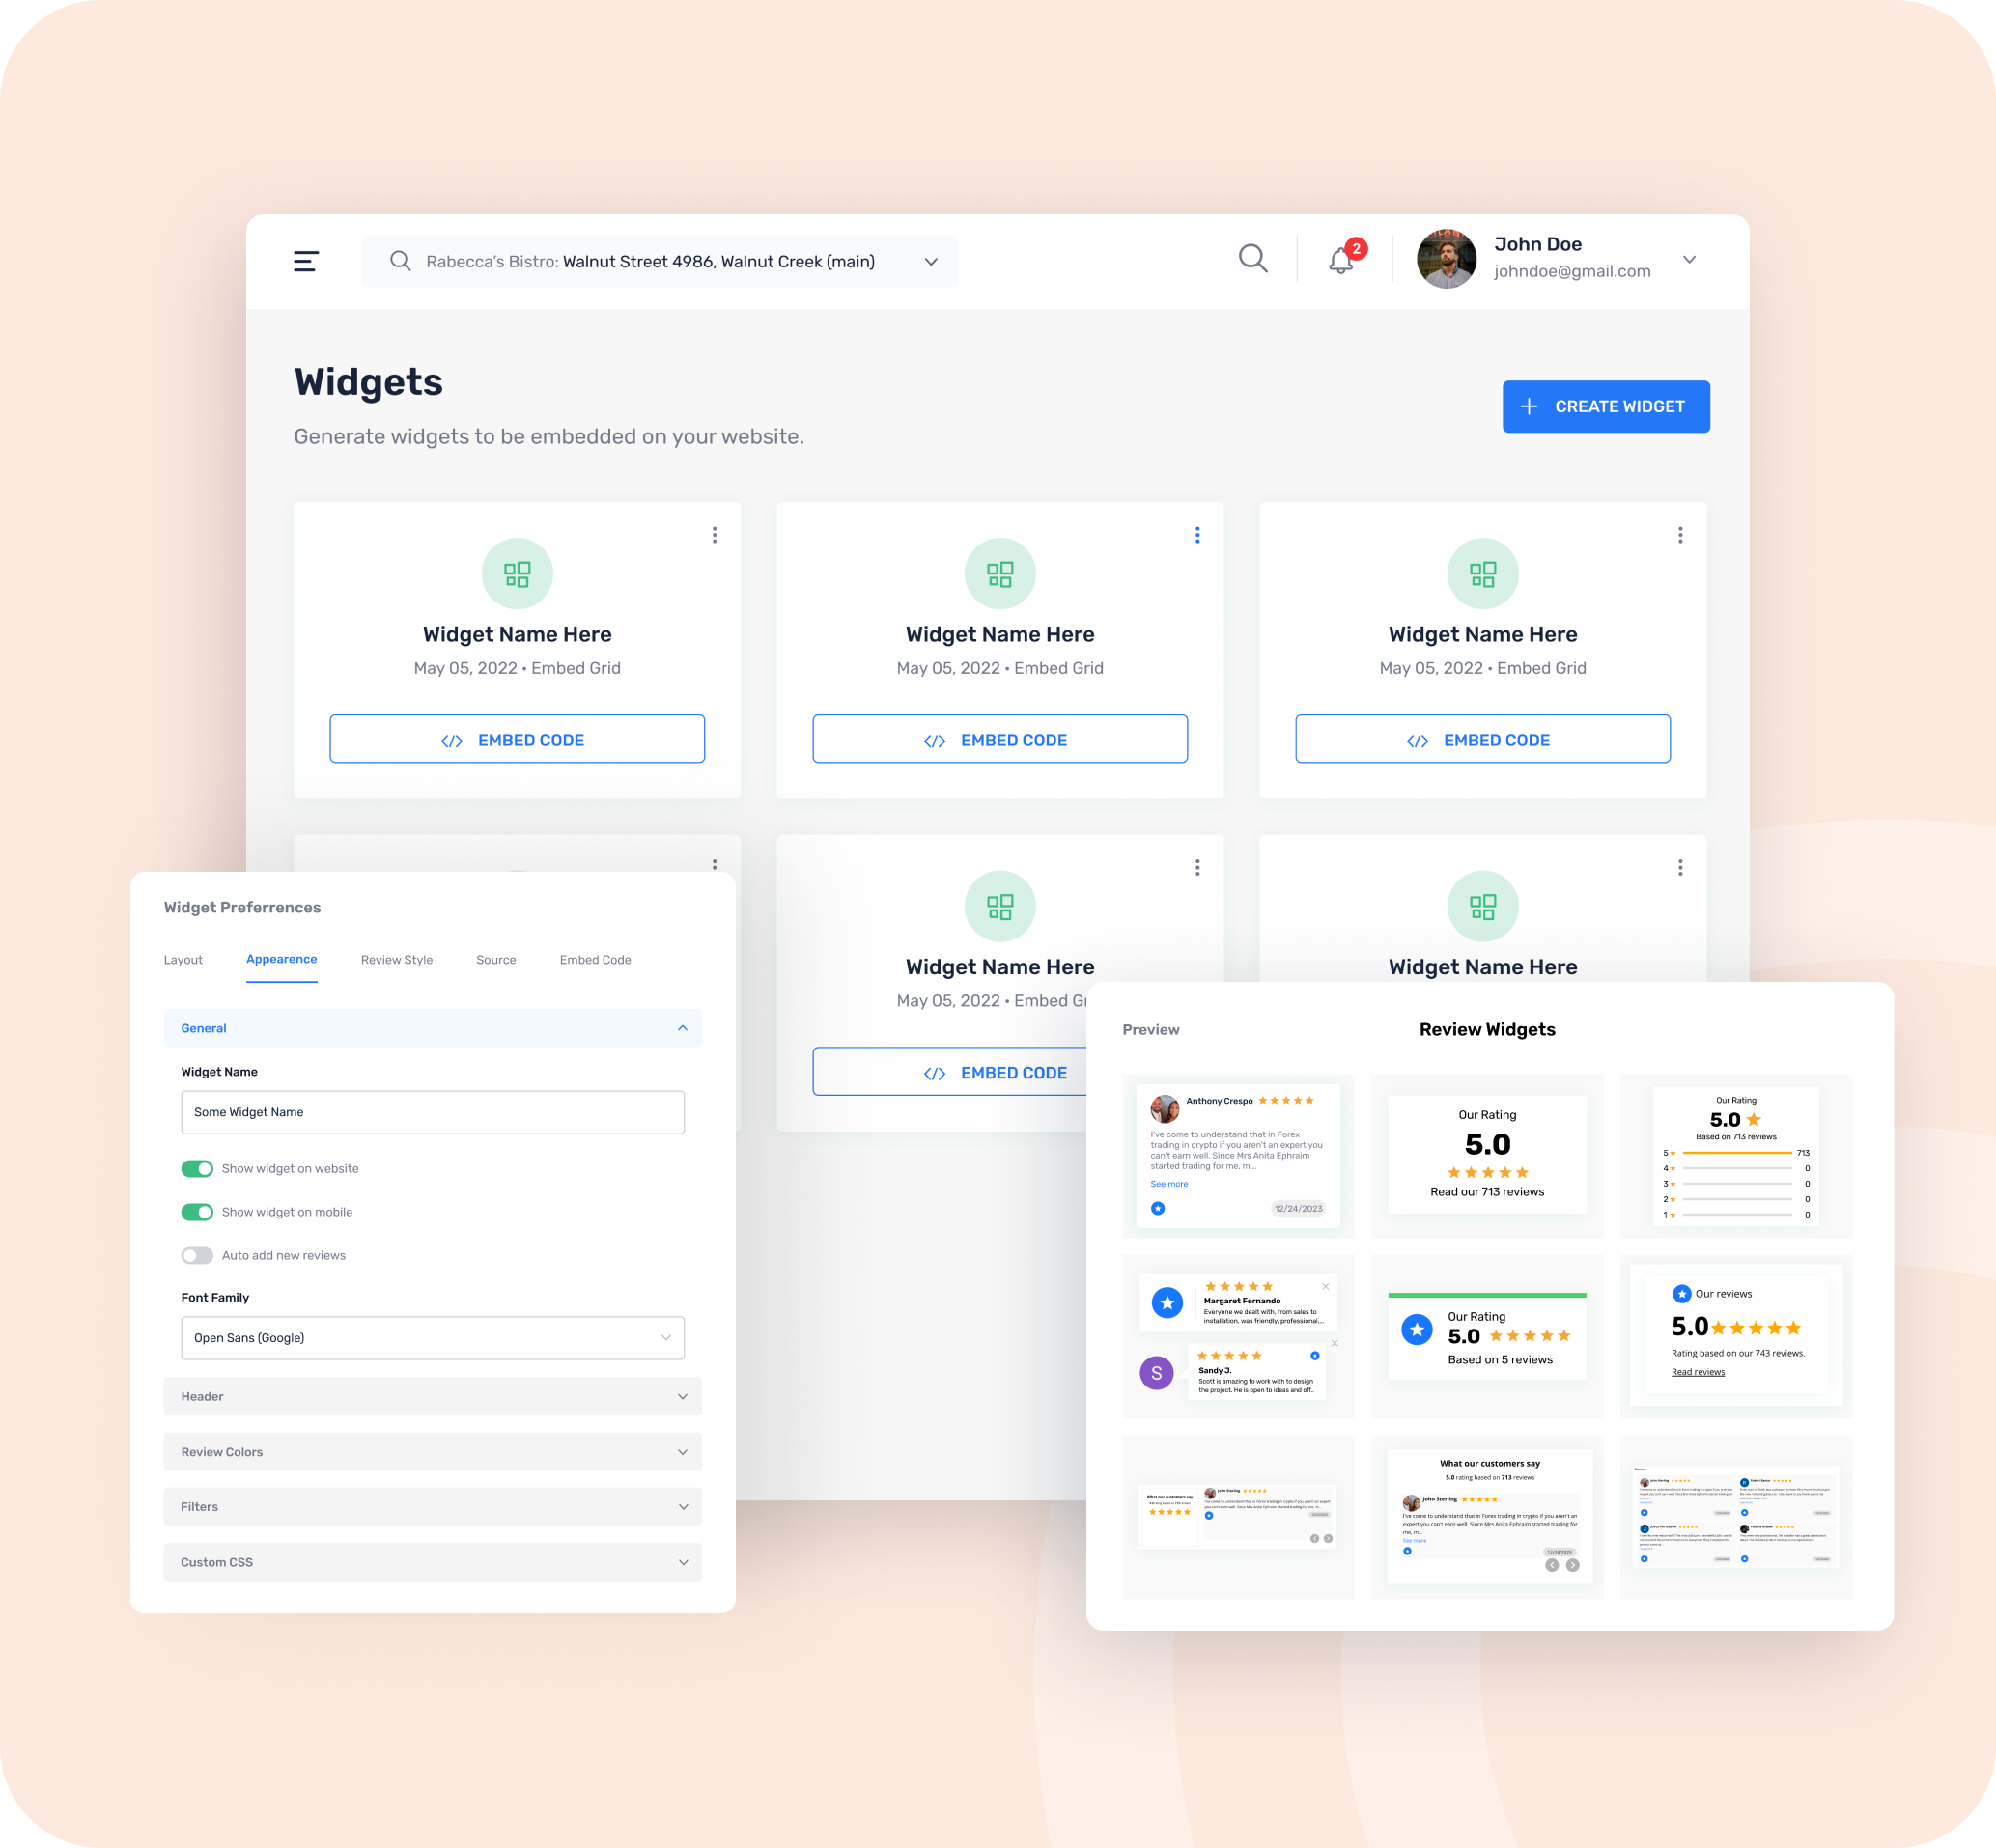Click the hamburger menu icon top-left

pos(309,261)
